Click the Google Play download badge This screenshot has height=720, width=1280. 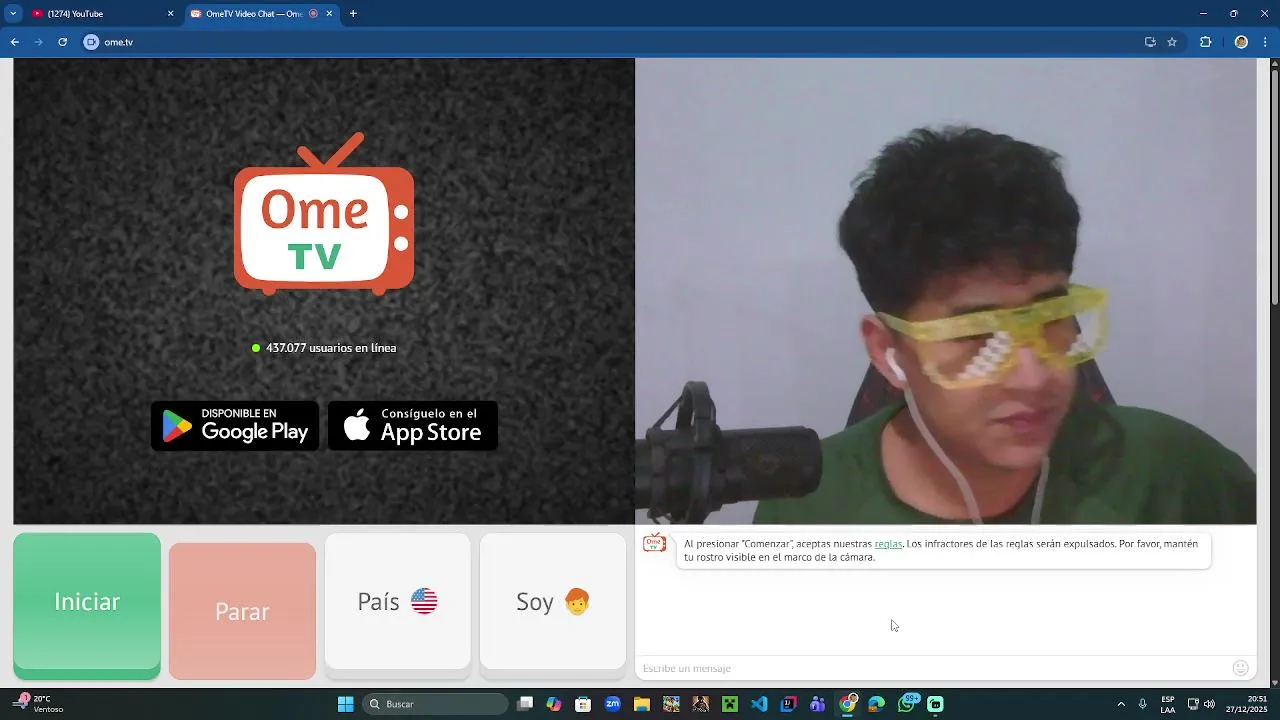pyautogui.click(x=235, y=426)
